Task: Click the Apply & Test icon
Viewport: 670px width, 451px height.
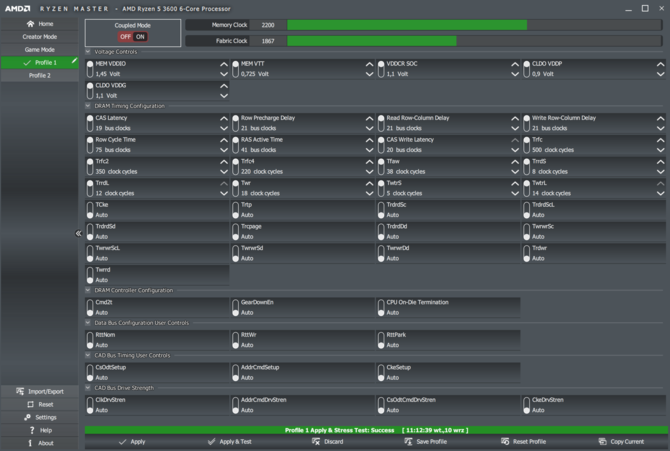Action: (211, 442)
